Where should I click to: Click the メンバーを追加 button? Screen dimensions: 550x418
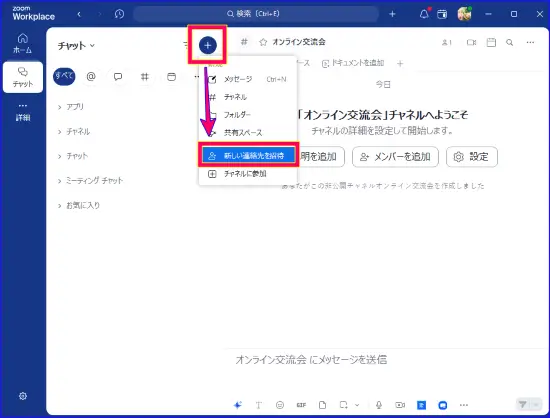click(x=395, y=157)
